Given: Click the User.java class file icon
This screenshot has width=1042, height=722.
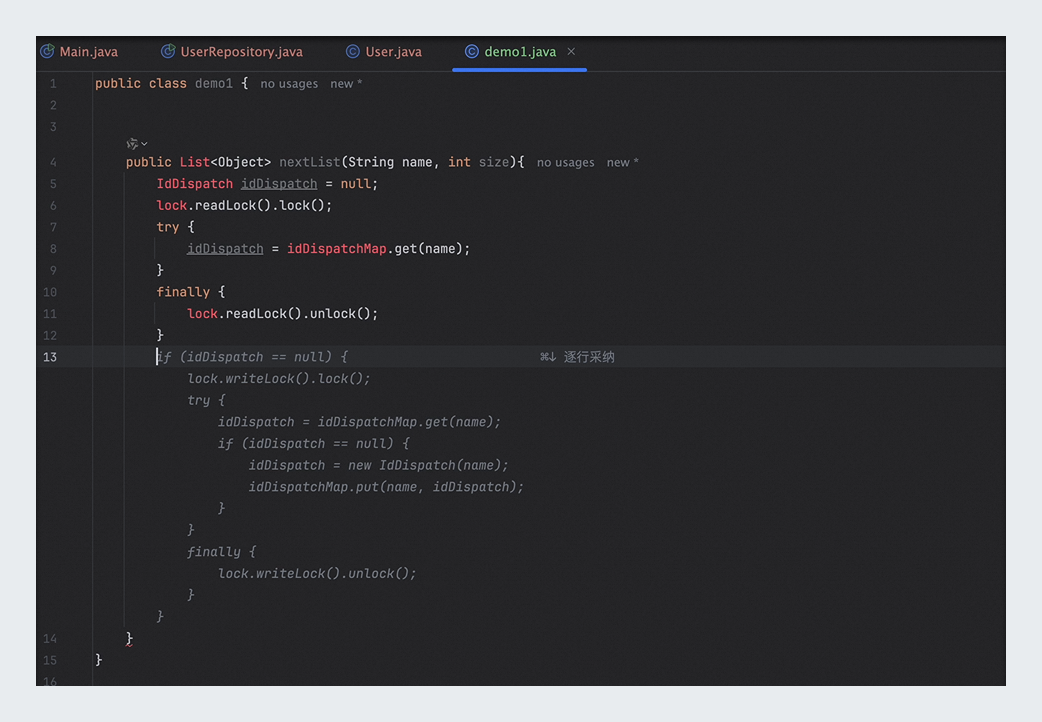Looking at the screenshot, I should [353, 51].
